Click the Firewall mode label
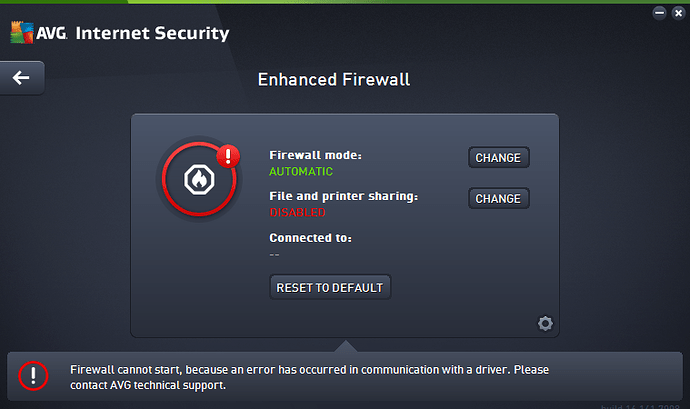Screen dimensions: 690x409 point(316,155)
